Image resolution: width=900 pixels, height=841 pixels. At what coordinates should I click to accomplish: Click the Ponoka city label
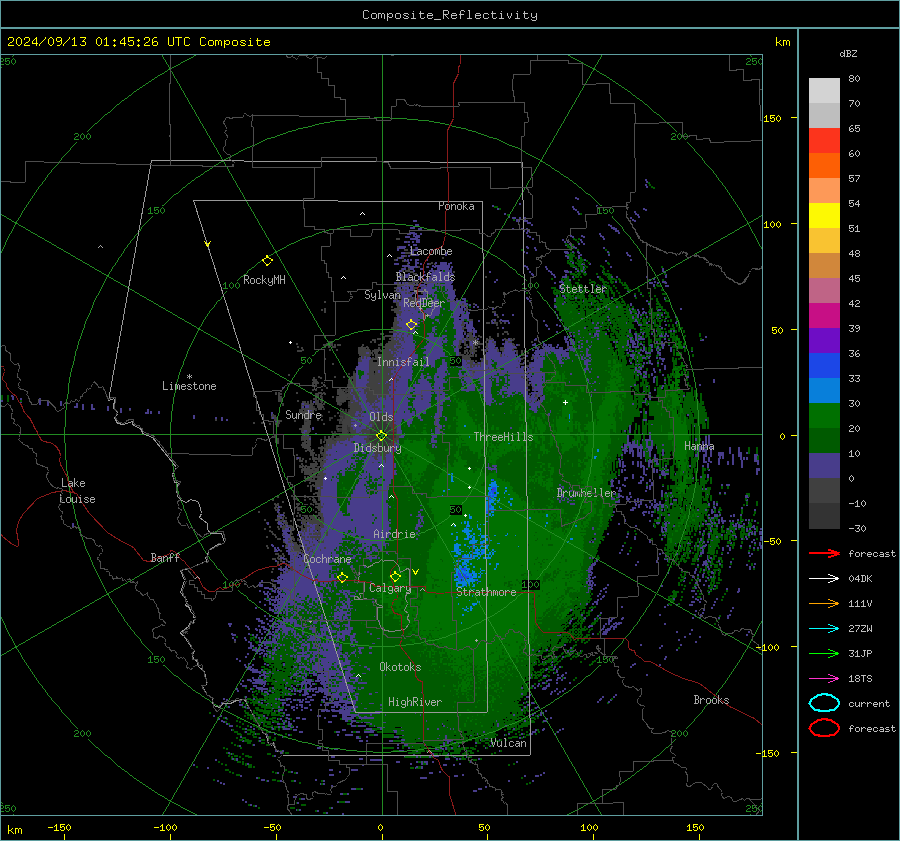click(x=456, y=206)
